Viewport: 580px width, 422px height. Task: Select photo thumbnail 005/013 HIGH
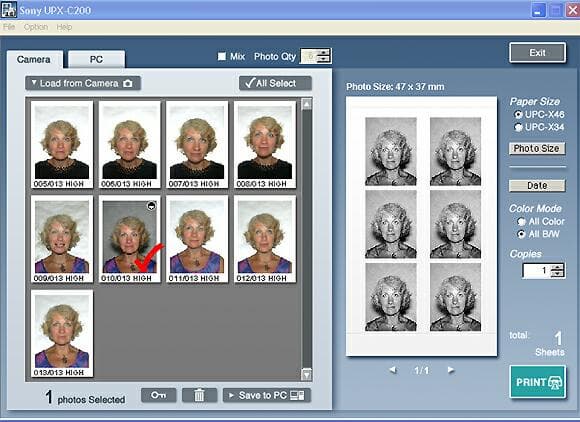(x=62, y=145)
